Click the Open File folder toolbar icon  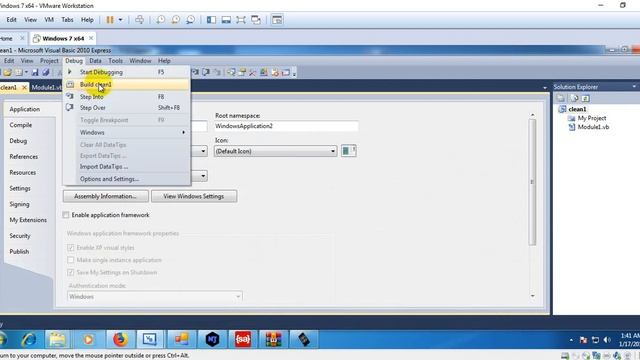[7, 72]
